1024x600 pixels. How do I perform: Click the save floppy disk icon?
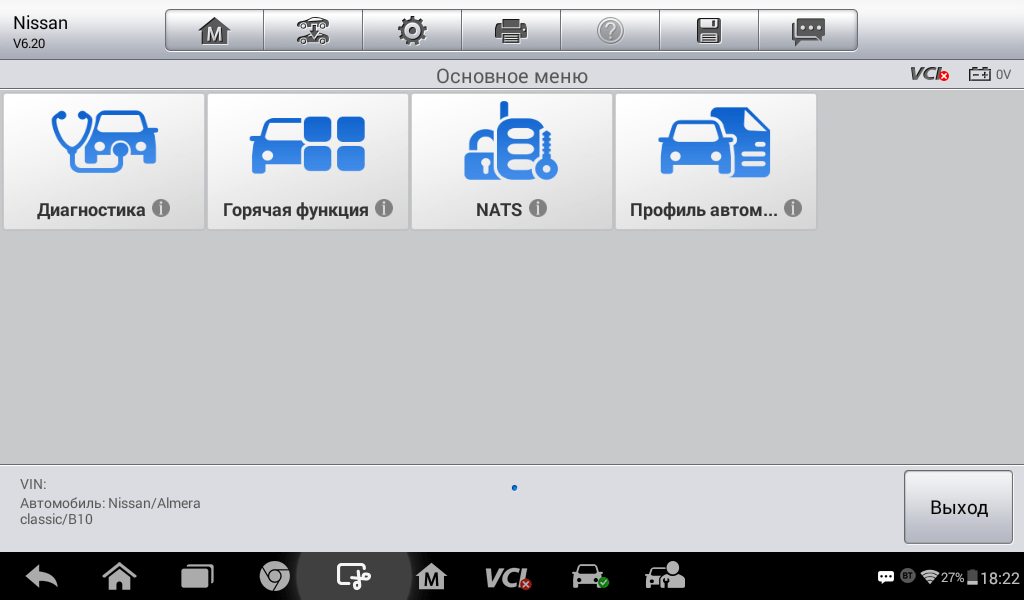coord(709,31)
